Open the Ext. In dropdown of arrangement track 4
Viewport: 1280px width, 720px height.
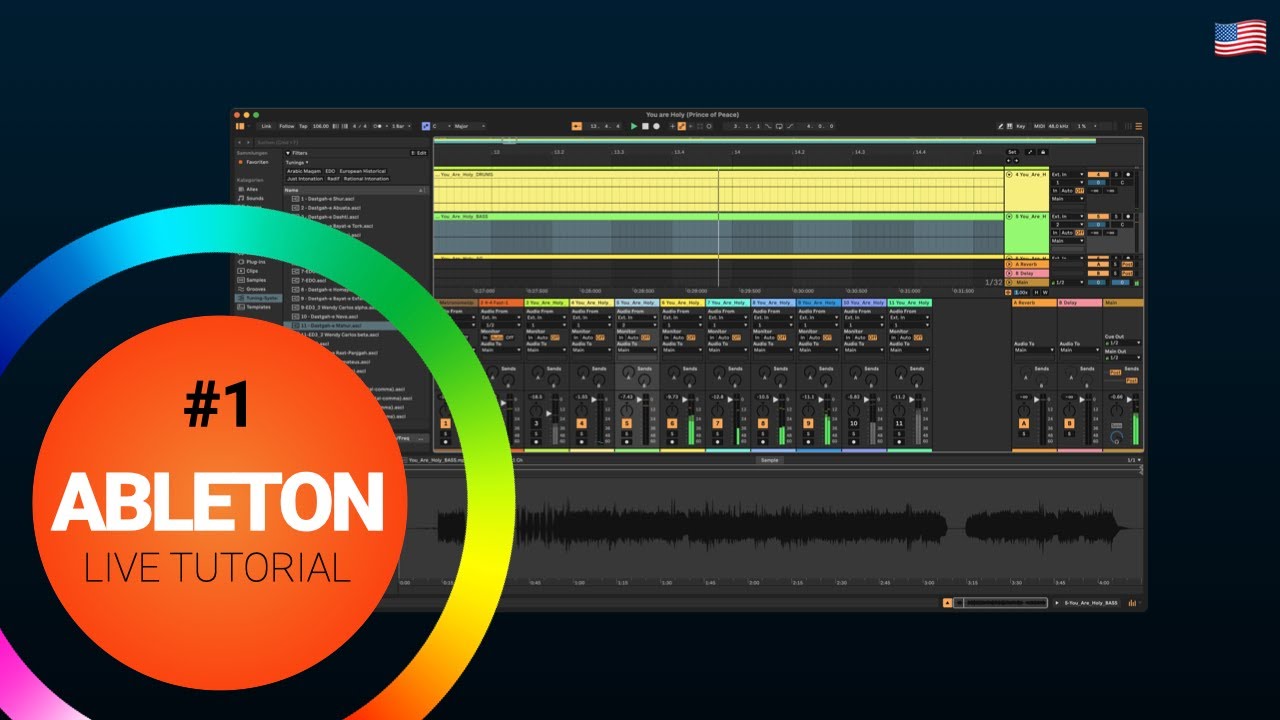tap(1067, 175)
